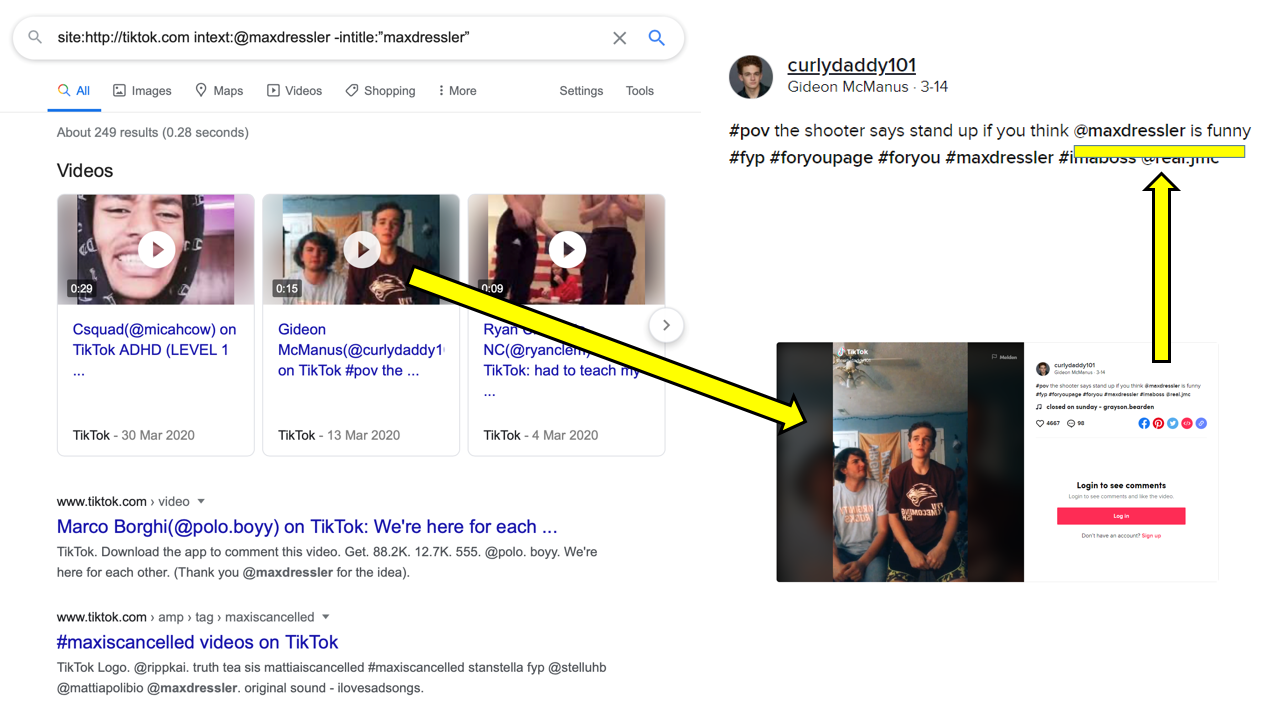Click the #pov hashtag in the large caption
This screenshot has height=716, width=1262.
(750, 131)
